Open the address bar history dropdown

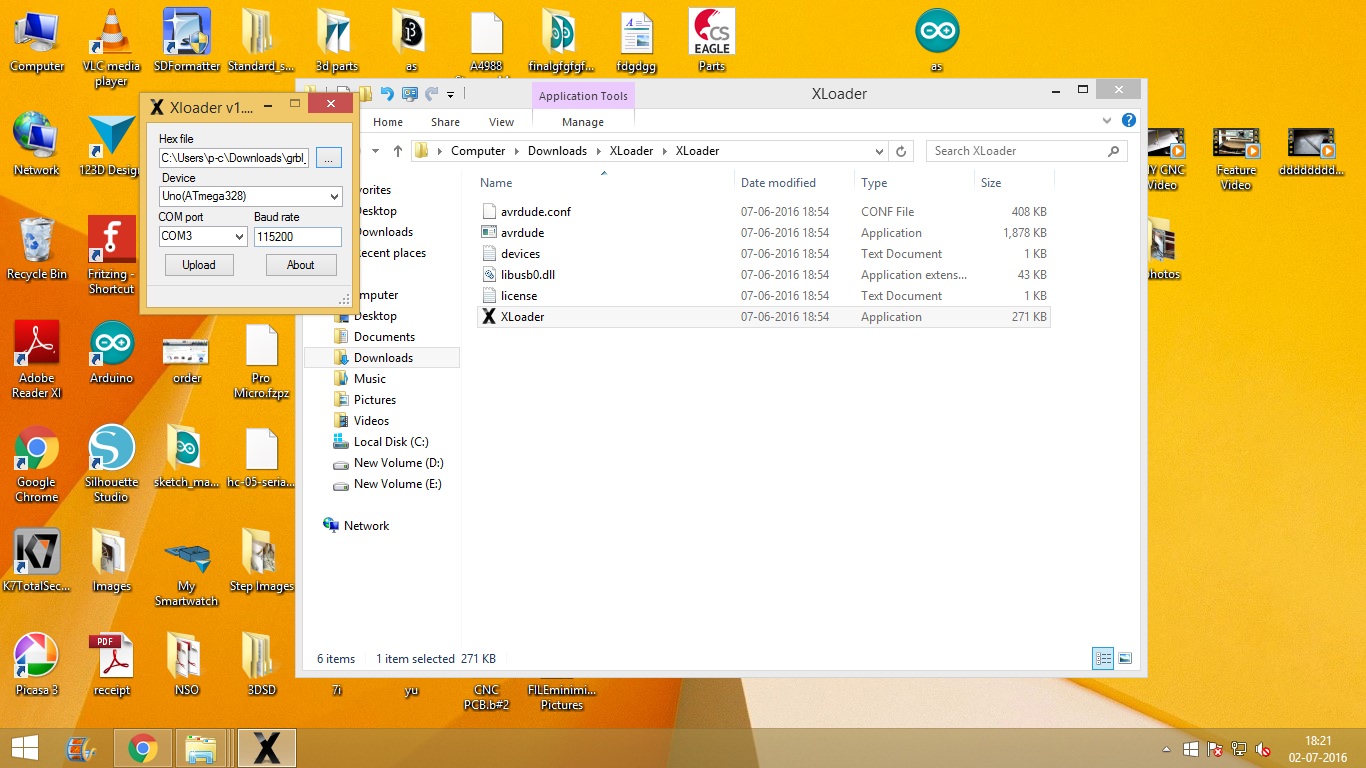pos(879,151)
